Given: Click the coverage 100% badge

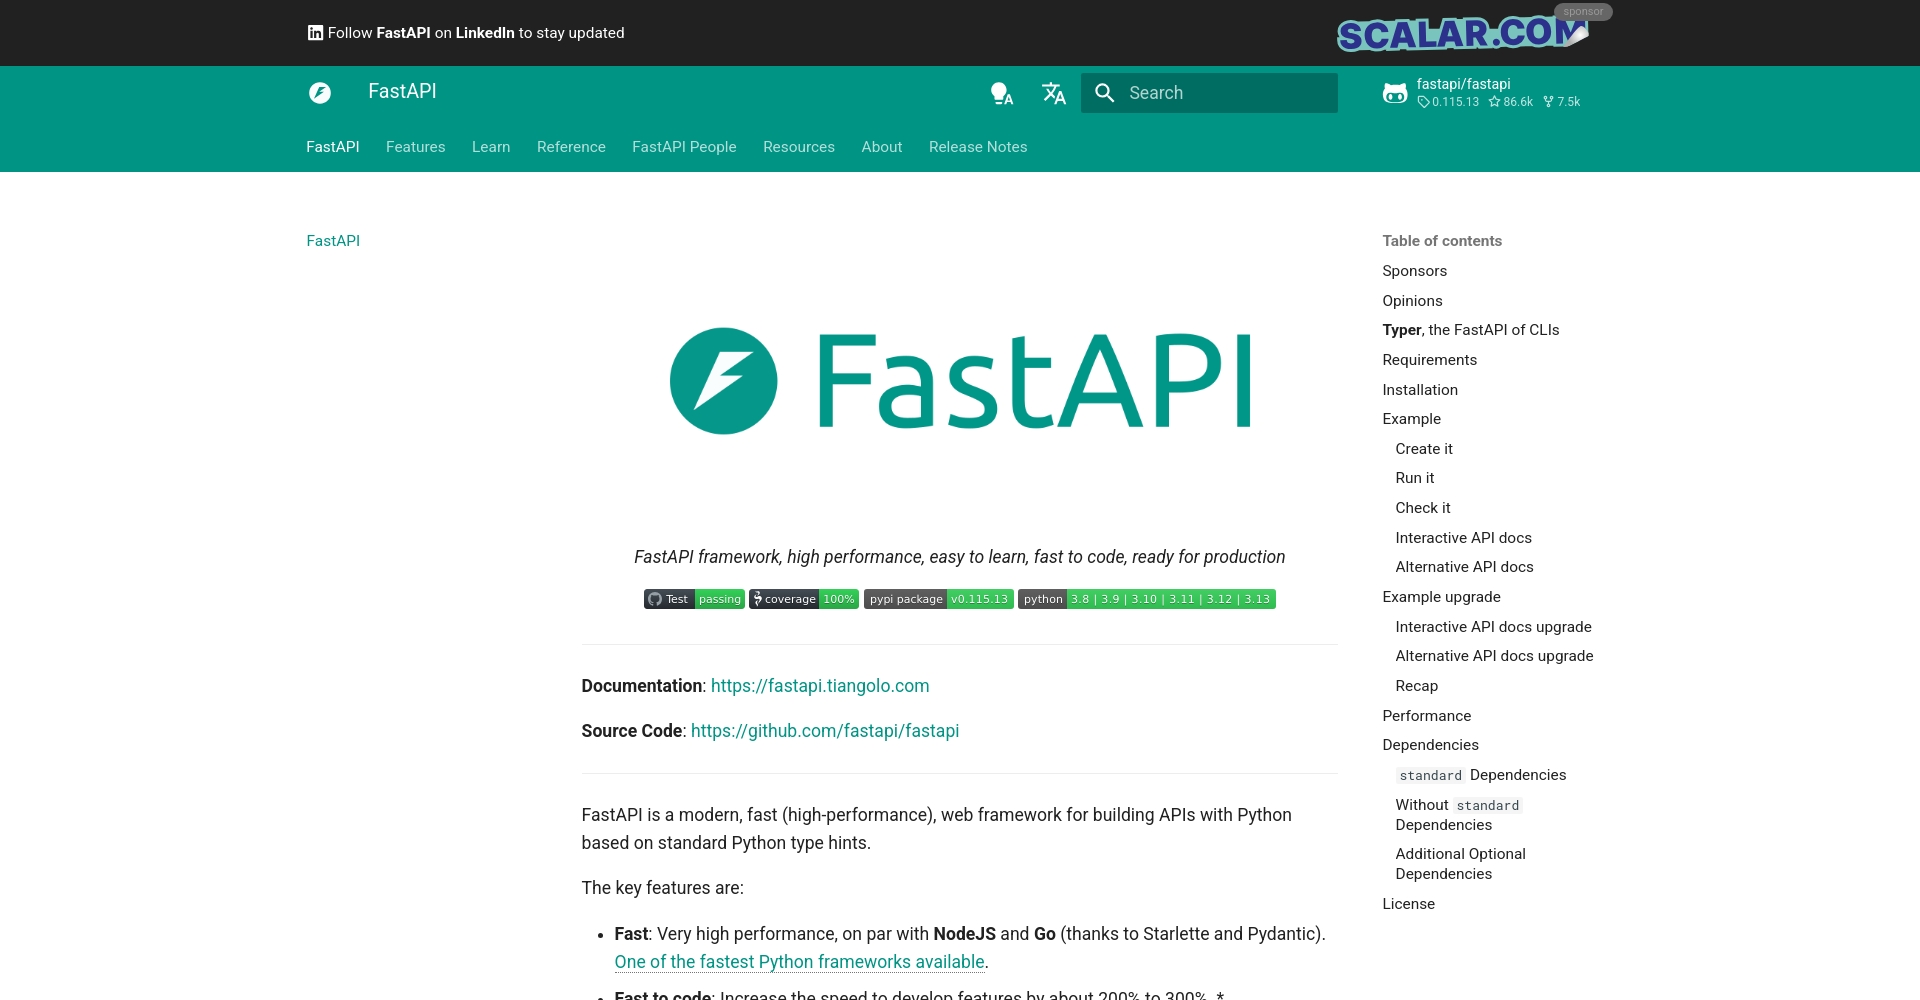Looking at the screenshot, I should tap(804, 599).
